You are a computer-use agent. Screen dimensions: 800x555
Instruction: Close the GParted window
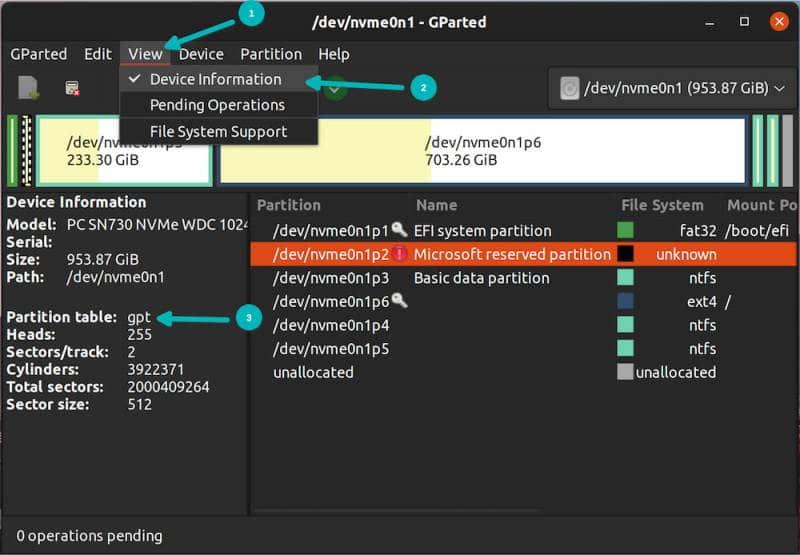coord(778,20)
